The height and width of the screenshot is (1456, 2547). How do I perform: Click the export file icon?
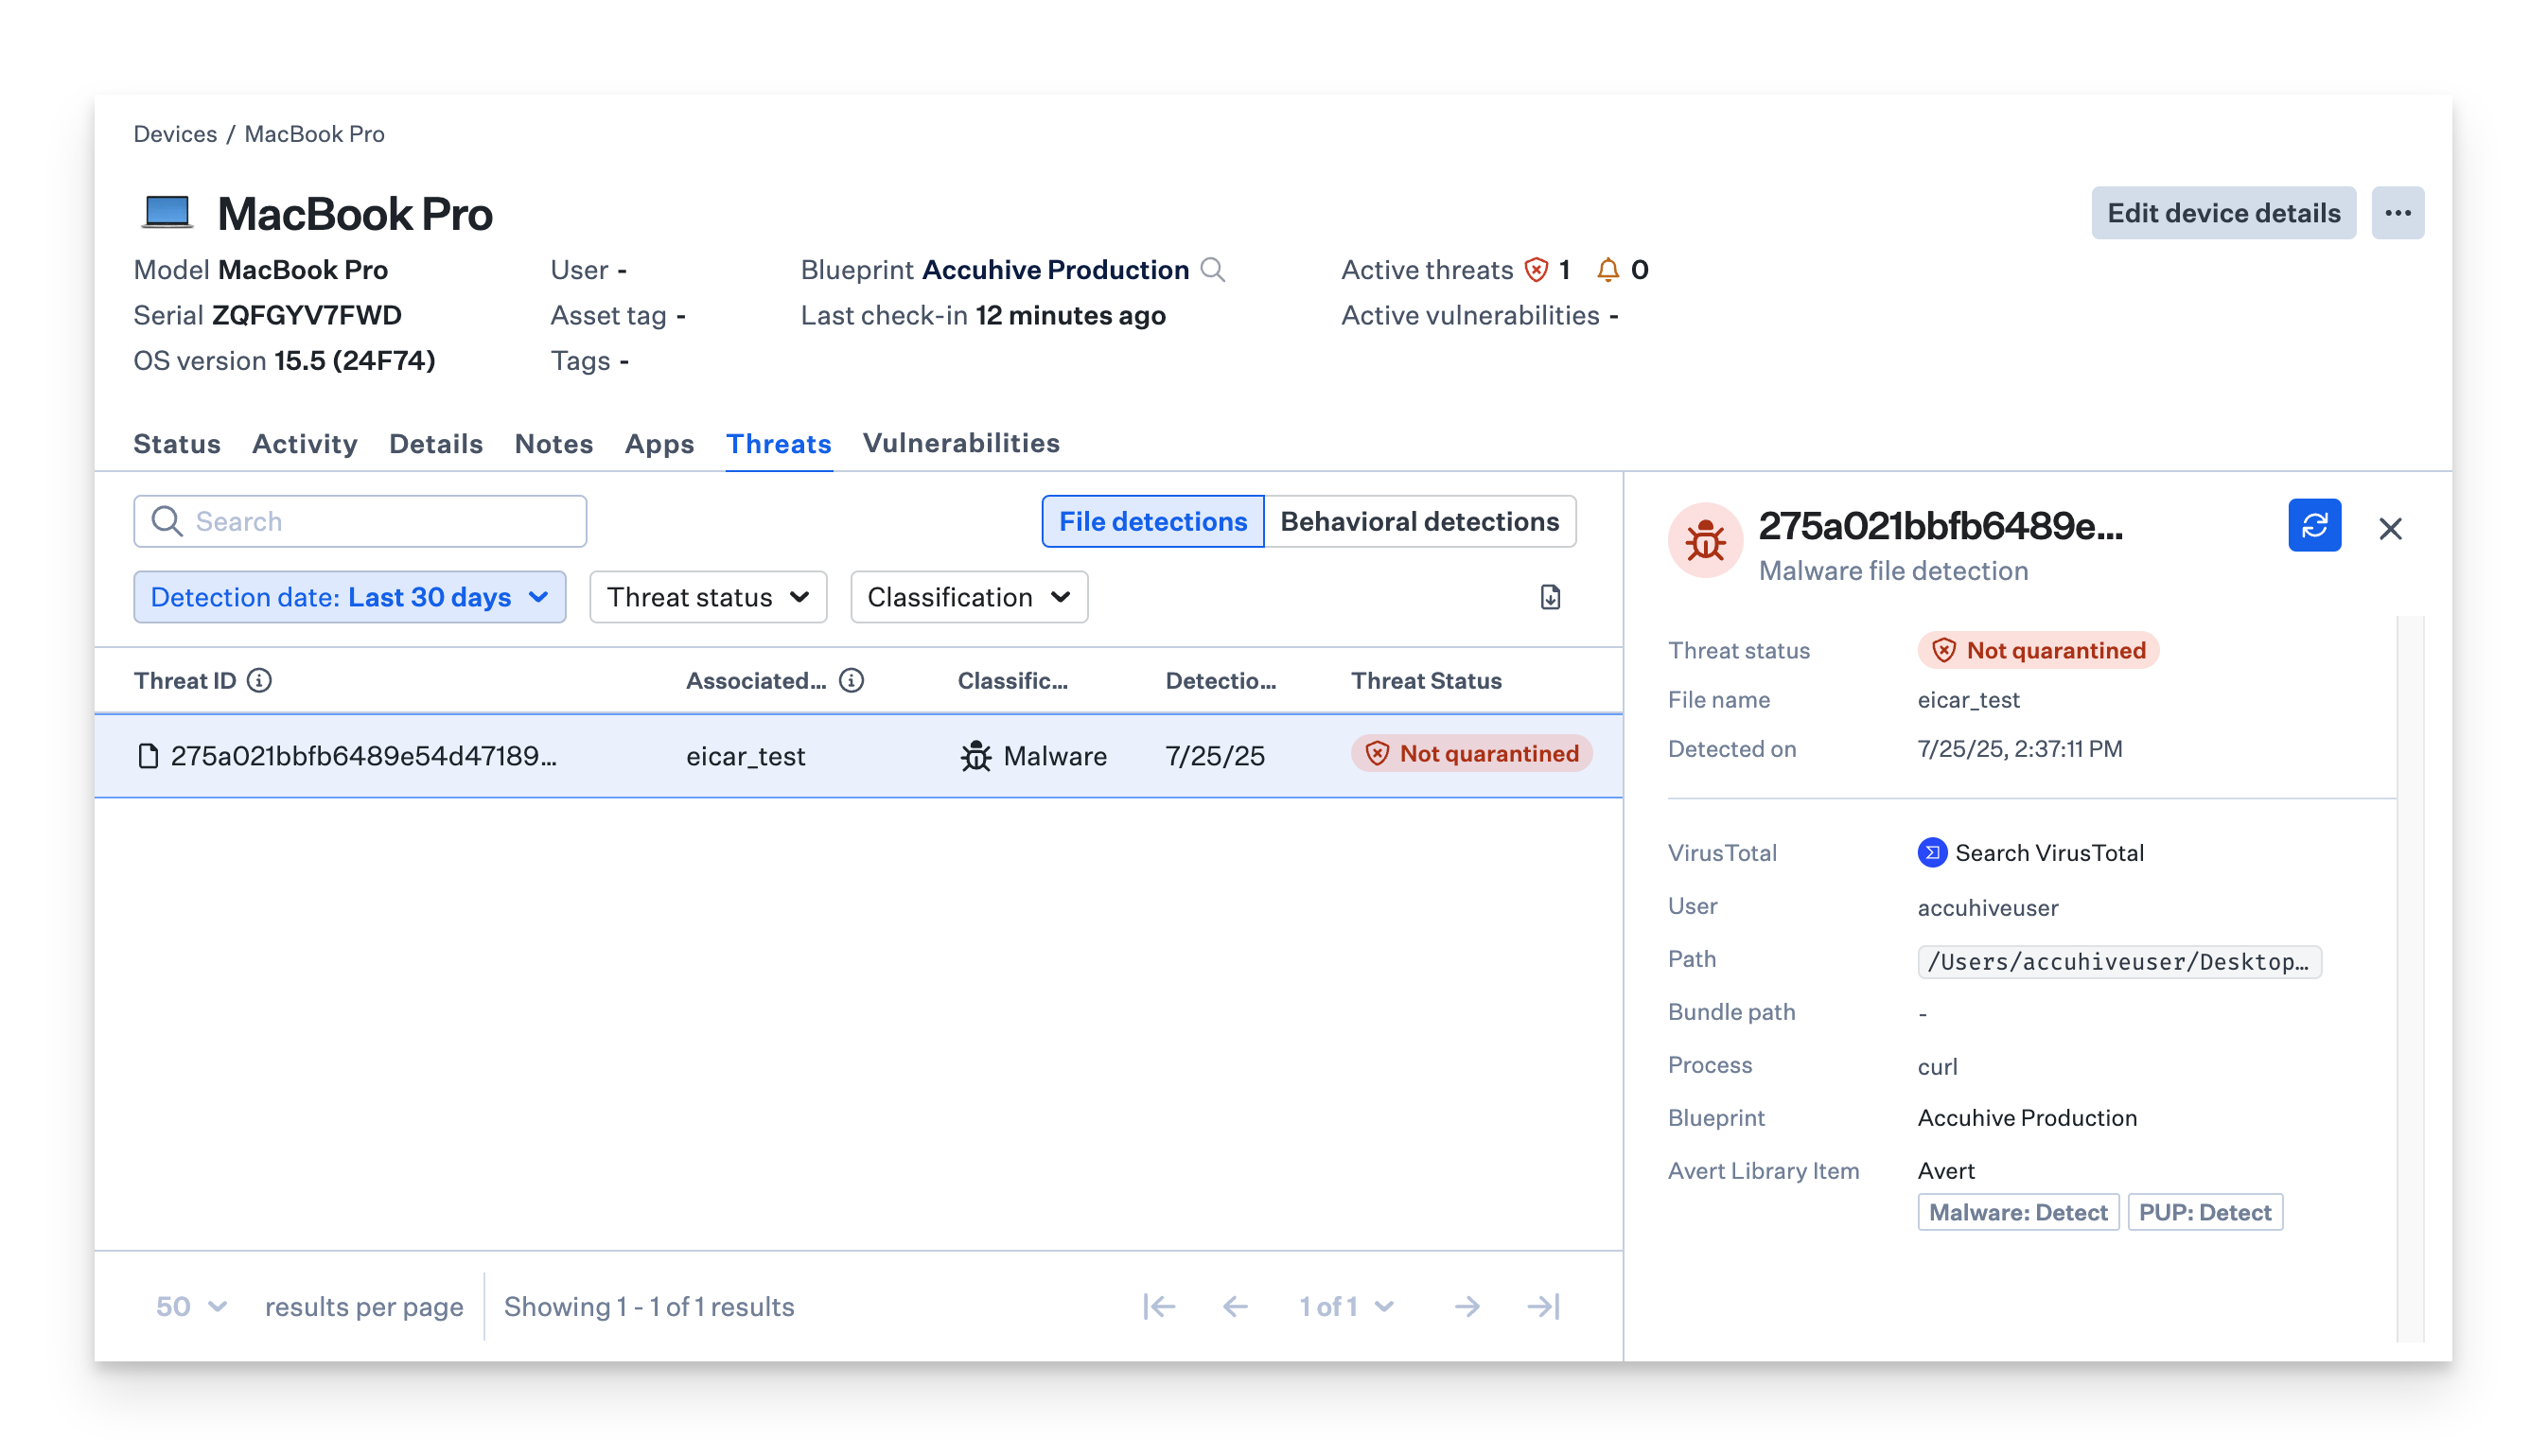point(1550,597)
